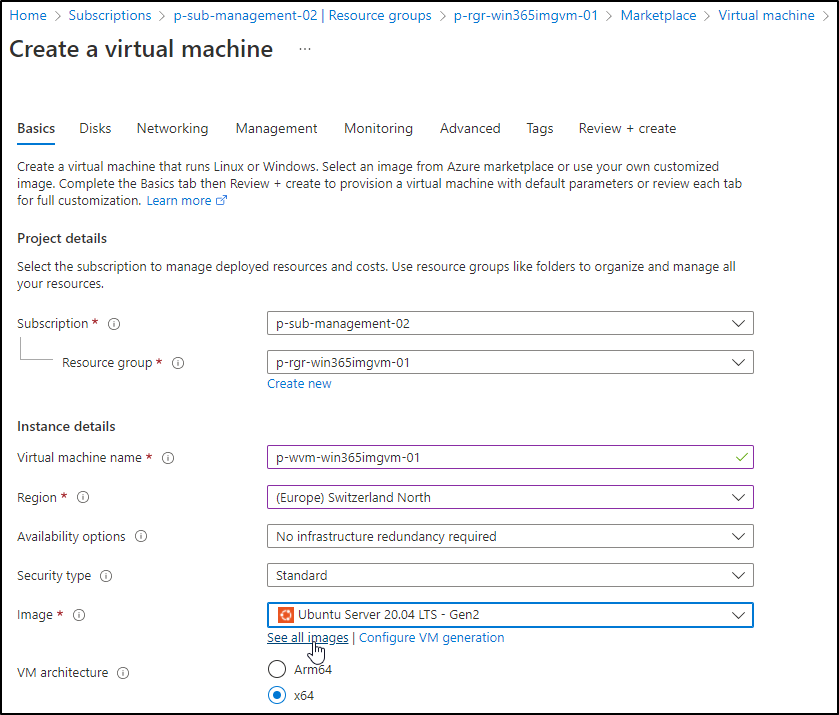Click the Create a virtual machine title
Screen dimensions: 839x715
(x=141, y=49)
